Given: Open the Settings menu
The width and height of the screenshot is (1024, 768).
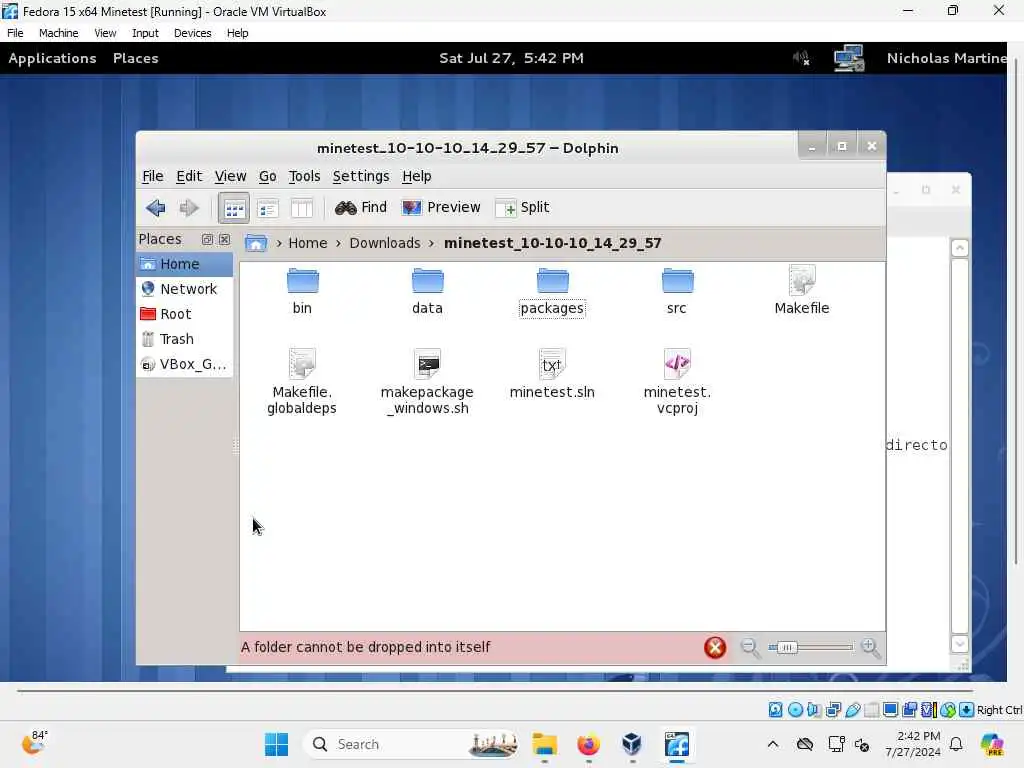Looking at the screenshot, I should click(361, 176).
